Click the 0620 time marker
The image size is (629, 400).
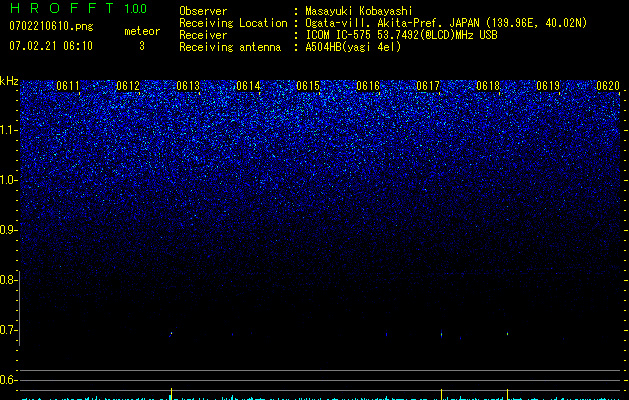[x=608, y=86]
